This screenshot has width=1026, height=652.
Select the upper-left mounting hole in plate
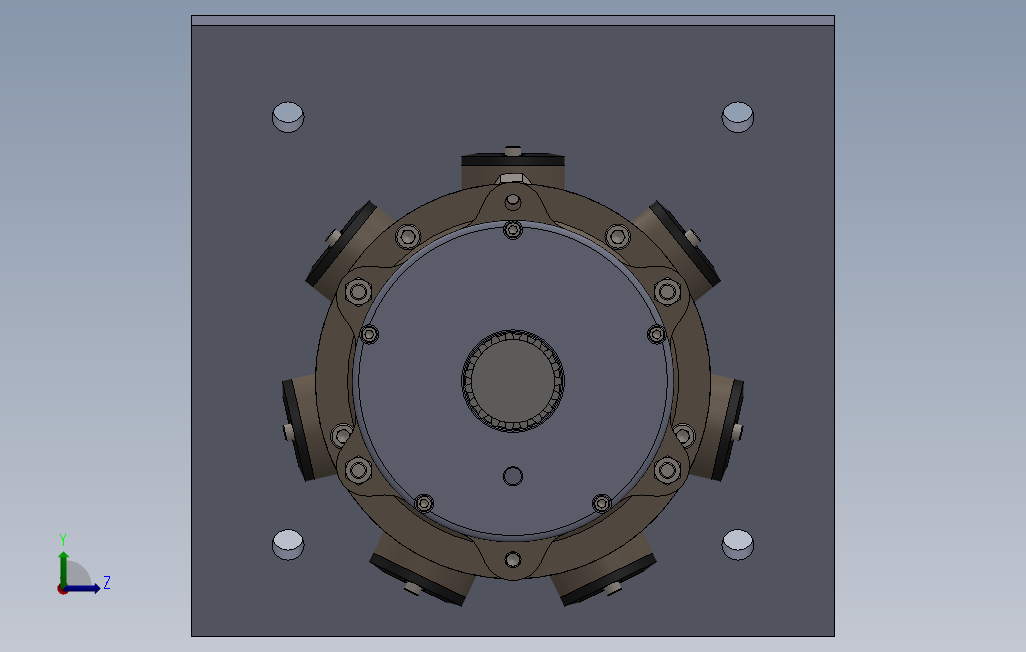(288, 117)
